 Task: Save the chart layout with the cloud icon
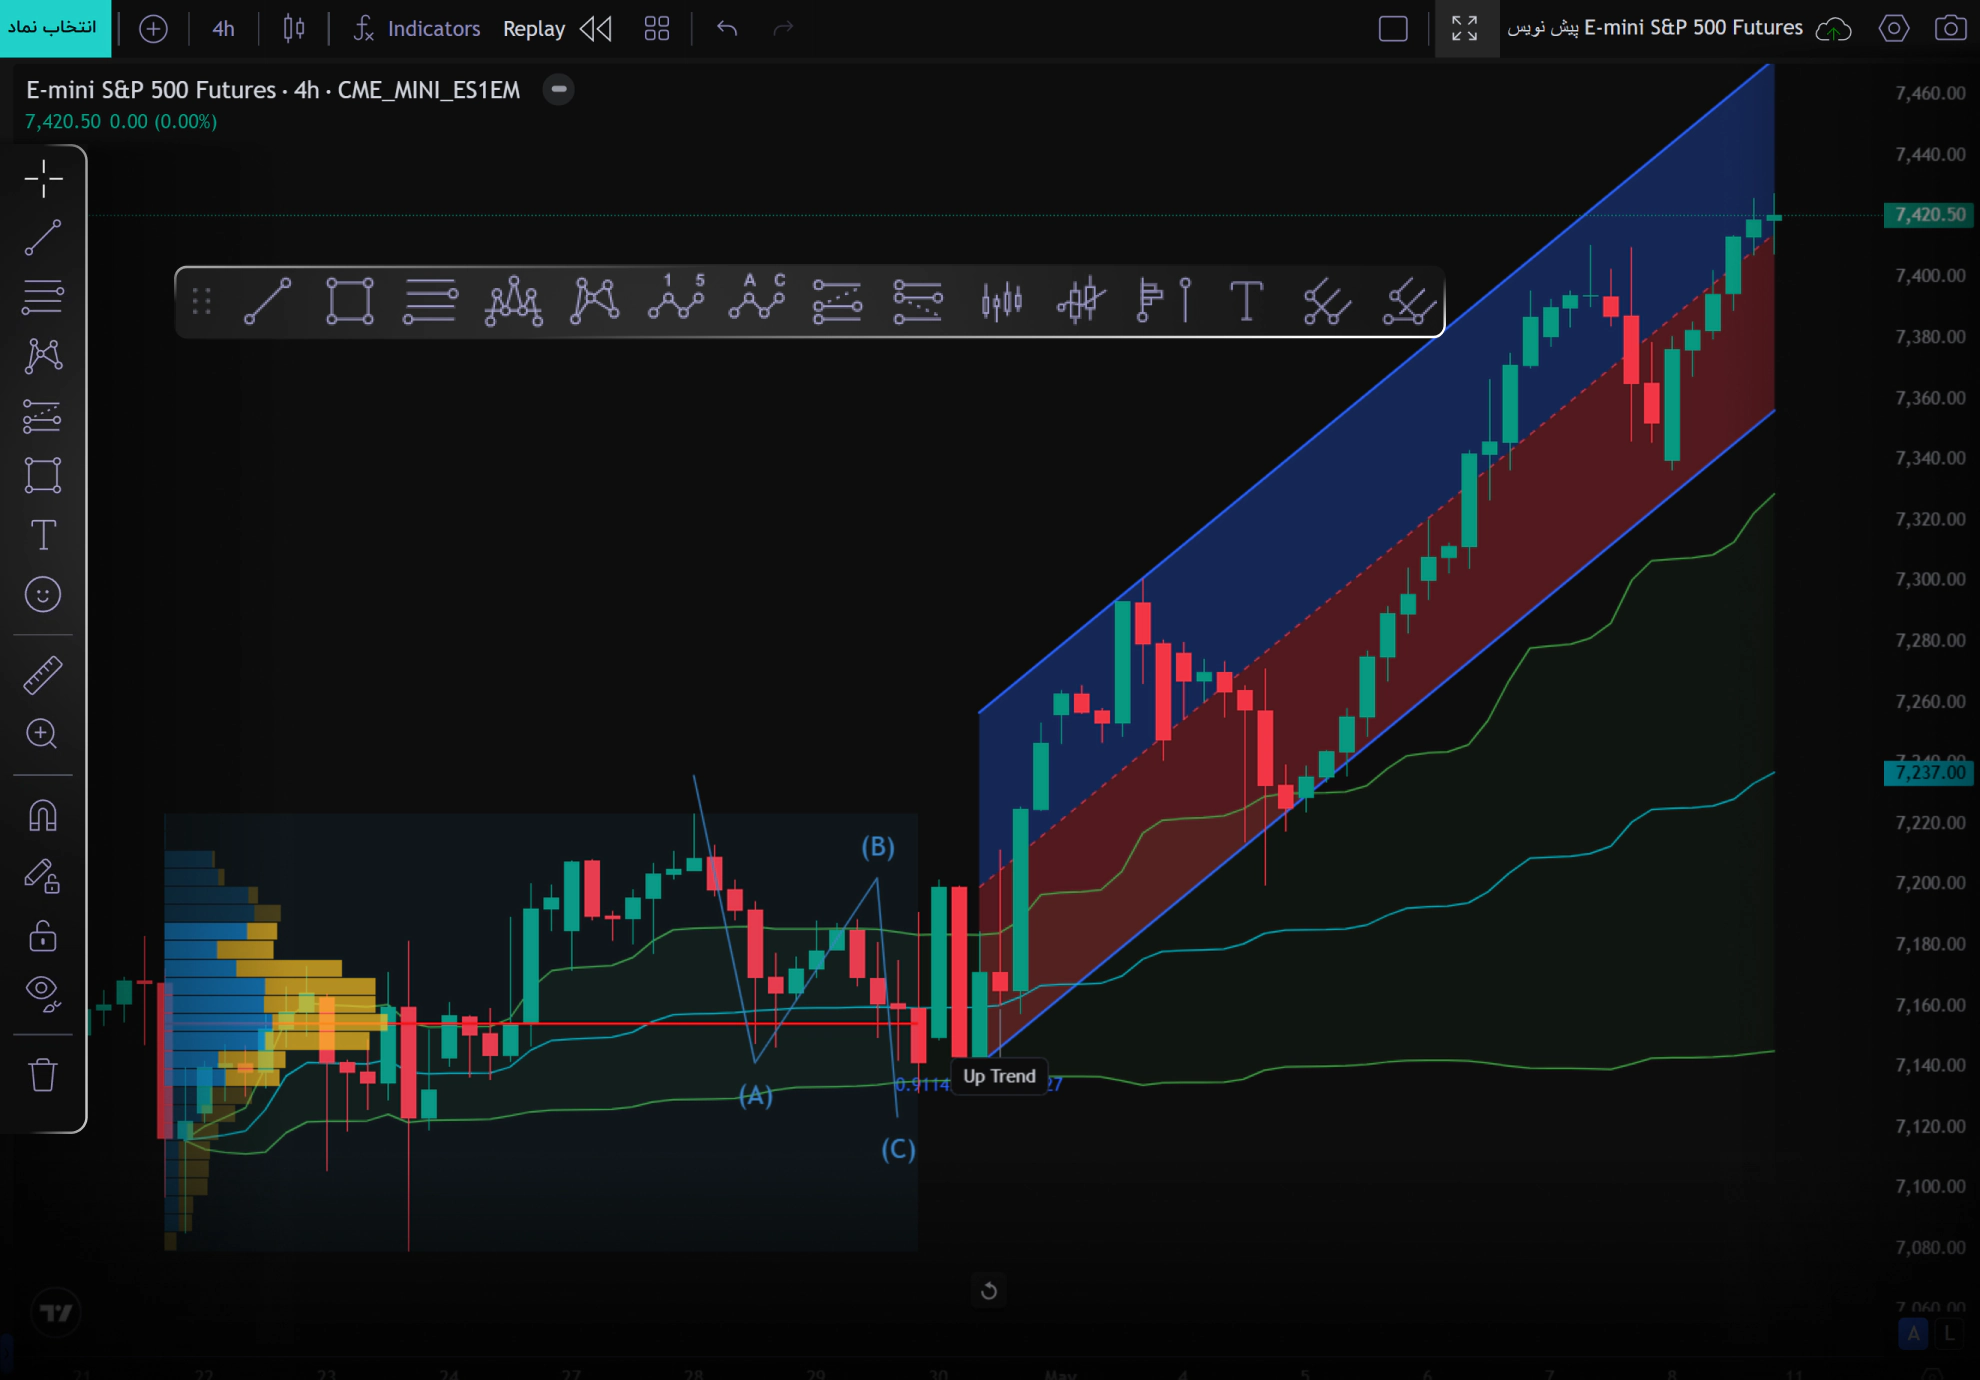pyautogui.click(x=1833, y=29)
